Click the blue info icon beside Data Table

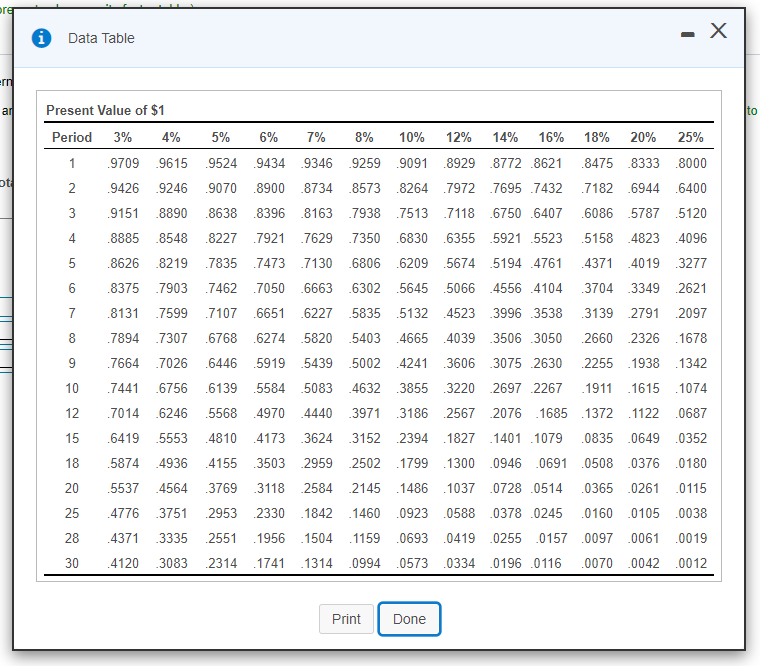click(x=42, y=38)
